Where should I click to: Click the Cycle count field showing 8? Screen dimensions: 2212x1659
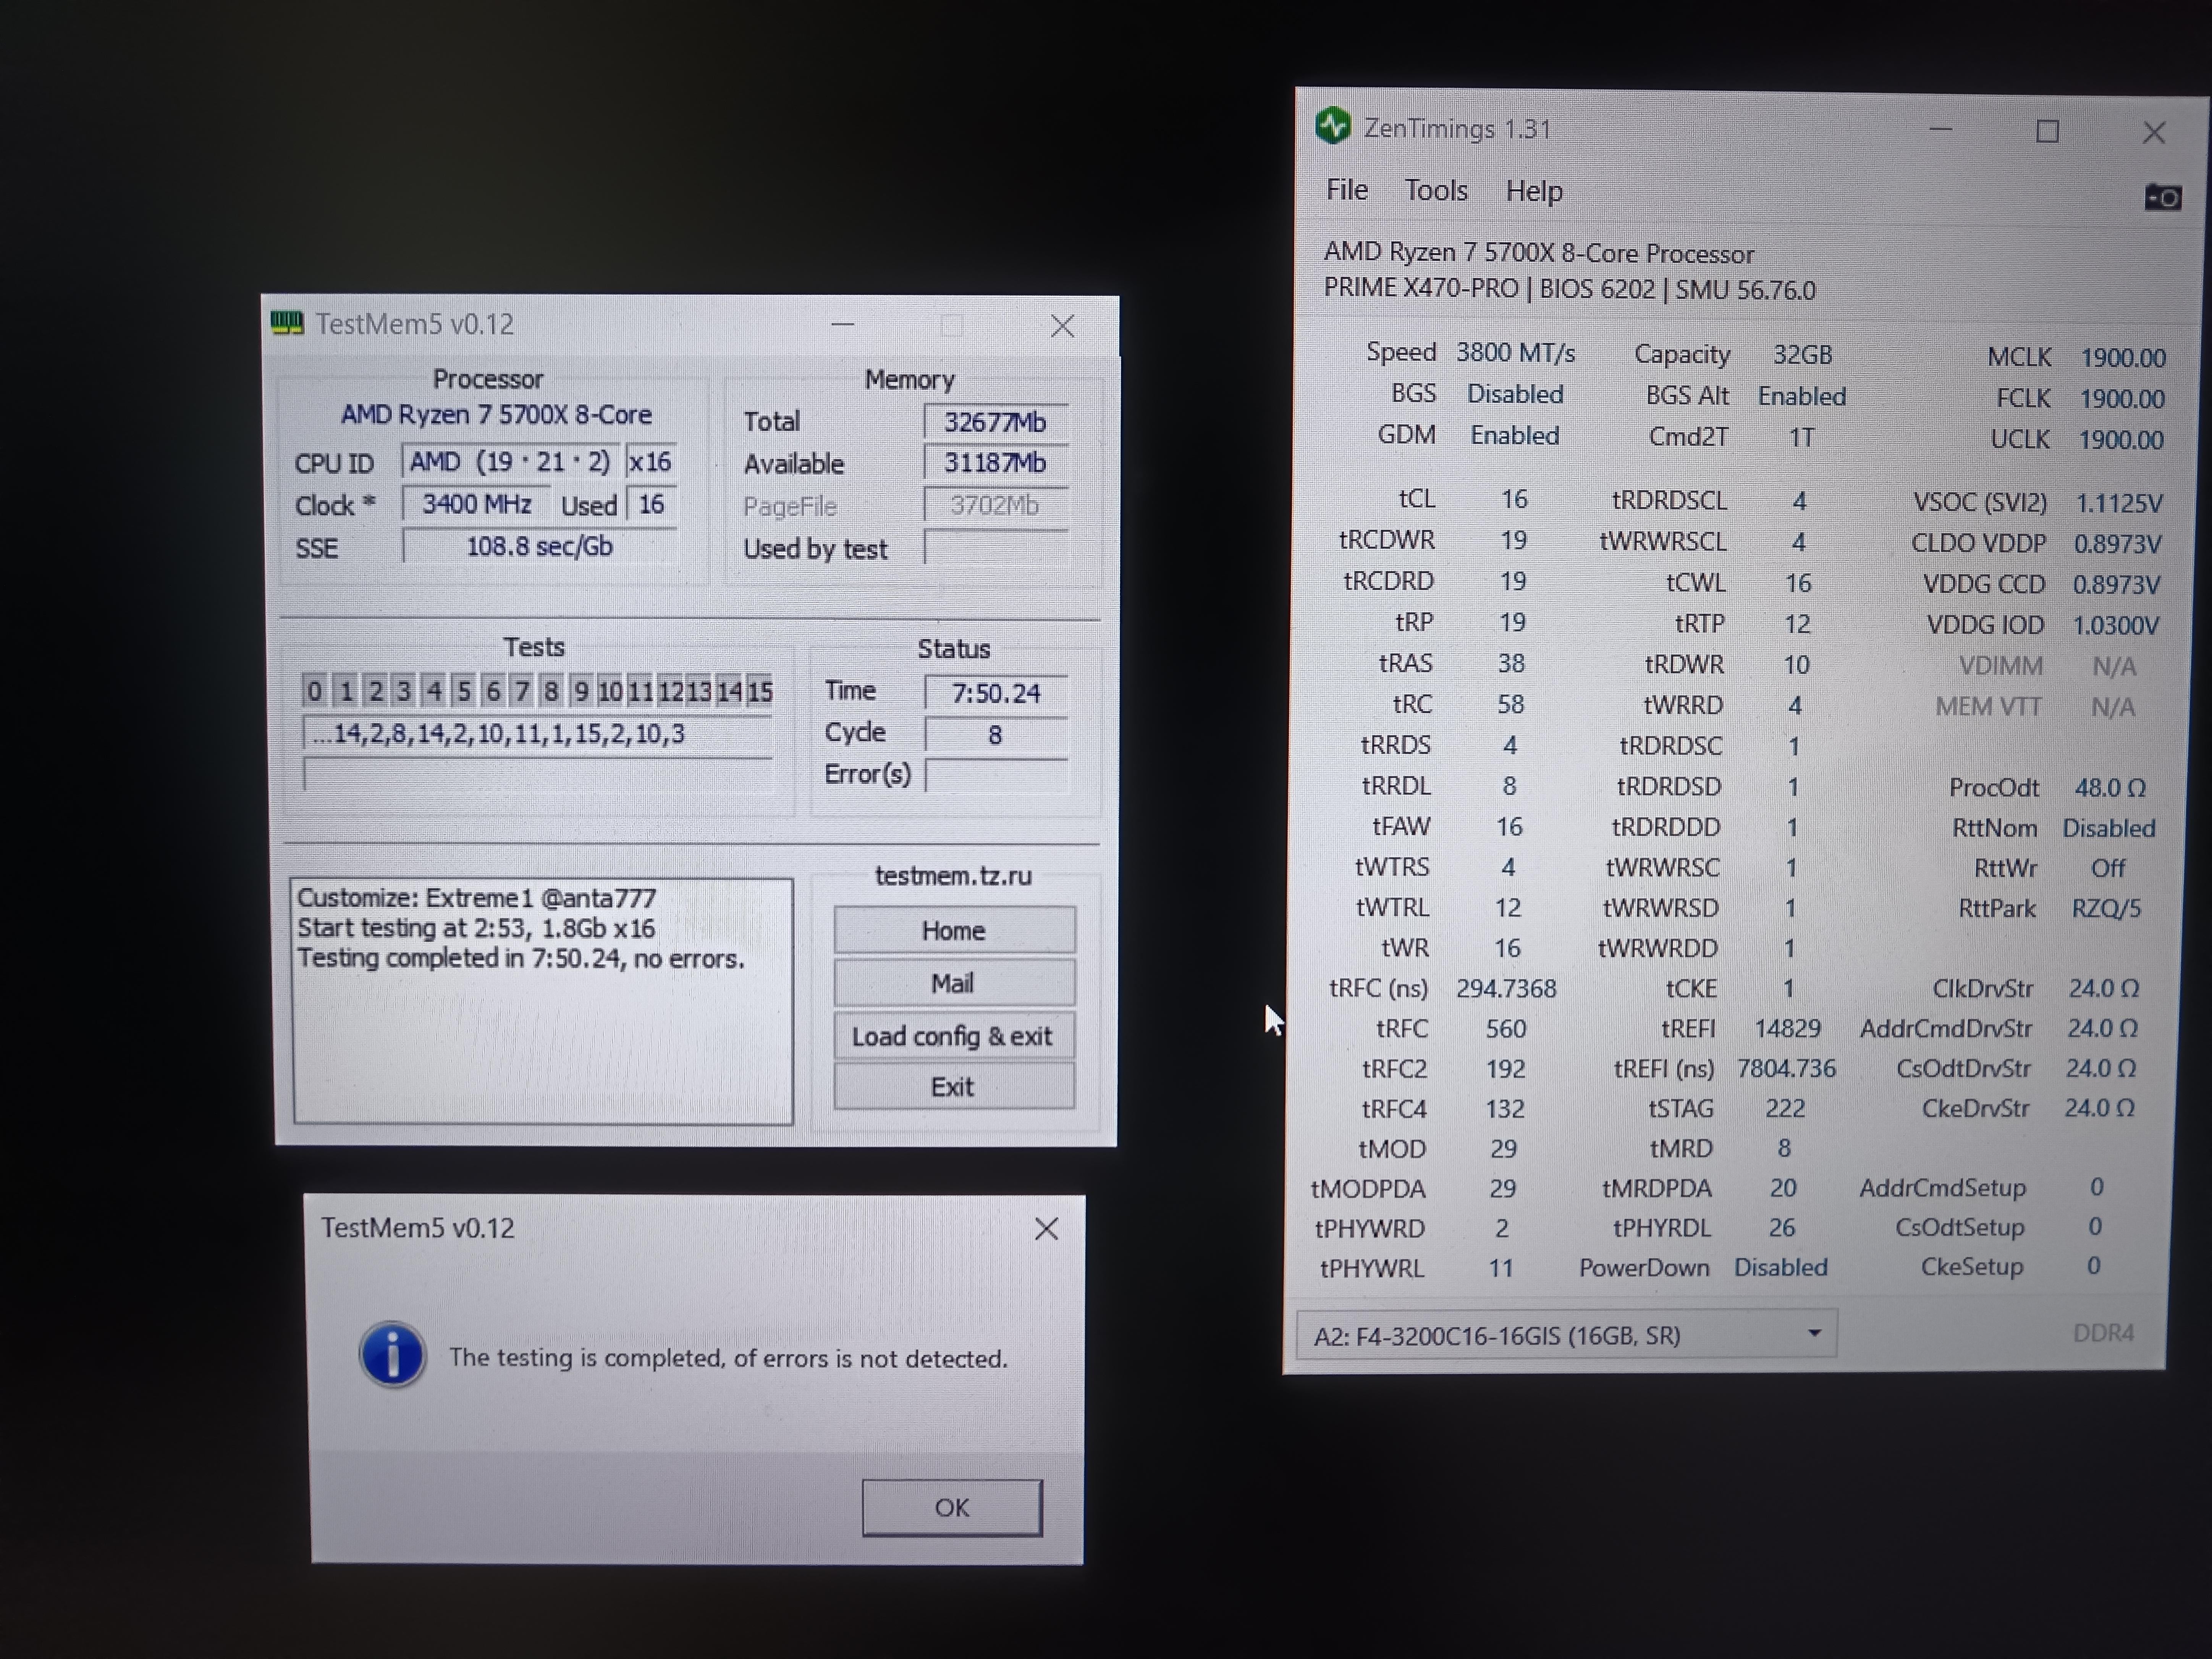996,735
